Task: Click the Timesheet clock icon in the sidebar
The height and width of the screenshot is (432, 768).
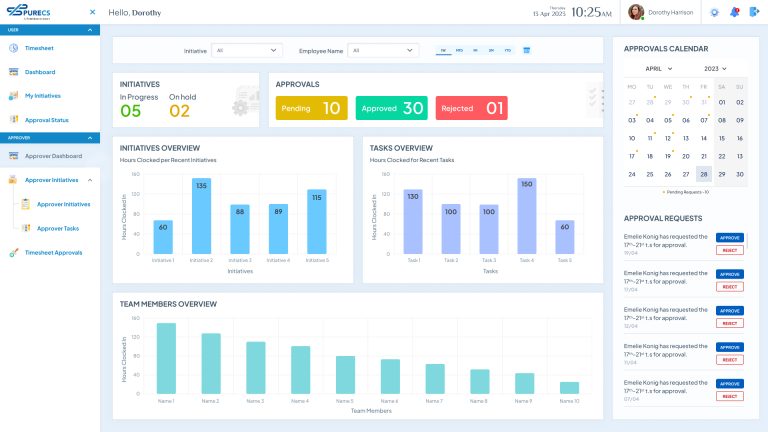Action: pyautogui.click(x=14, y=48)
